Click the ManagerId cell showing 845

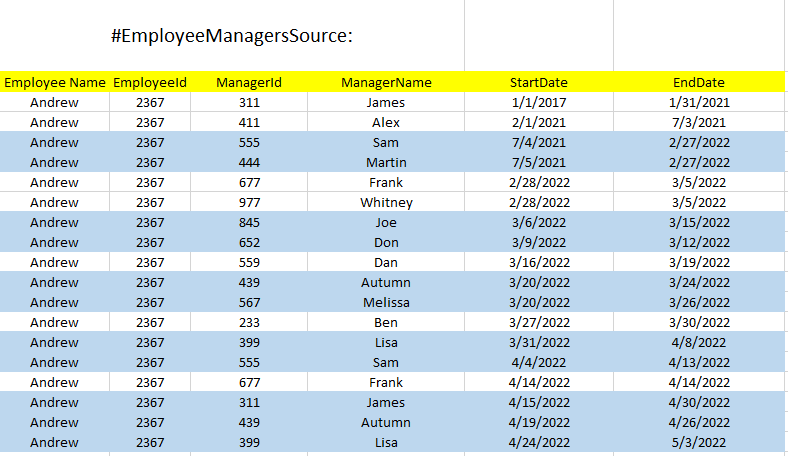pos(249,222)
